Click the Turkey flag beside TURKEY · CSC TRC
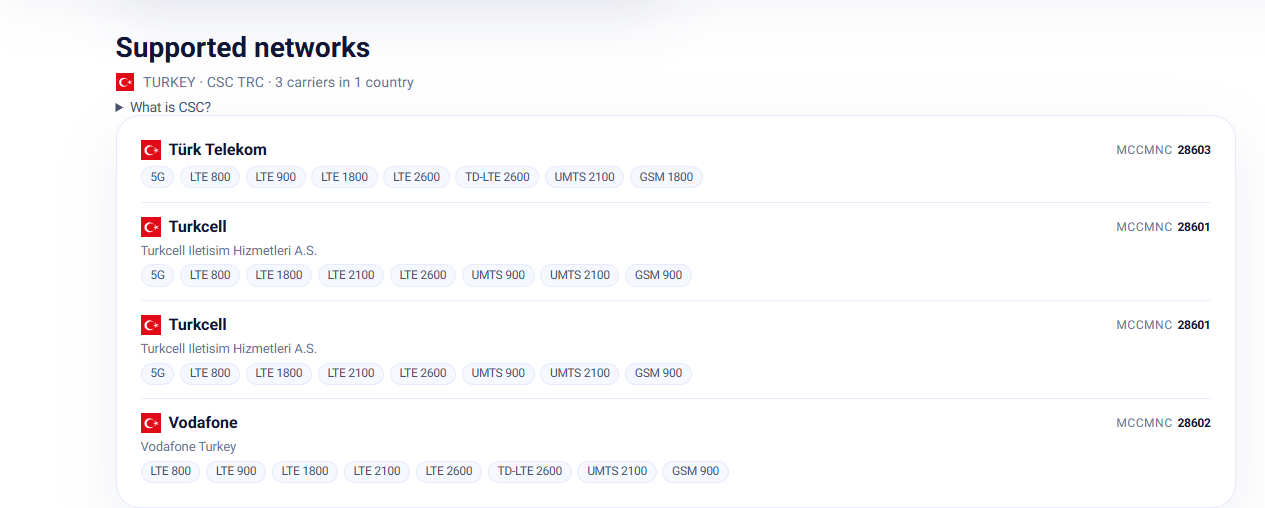 (125, 82)
